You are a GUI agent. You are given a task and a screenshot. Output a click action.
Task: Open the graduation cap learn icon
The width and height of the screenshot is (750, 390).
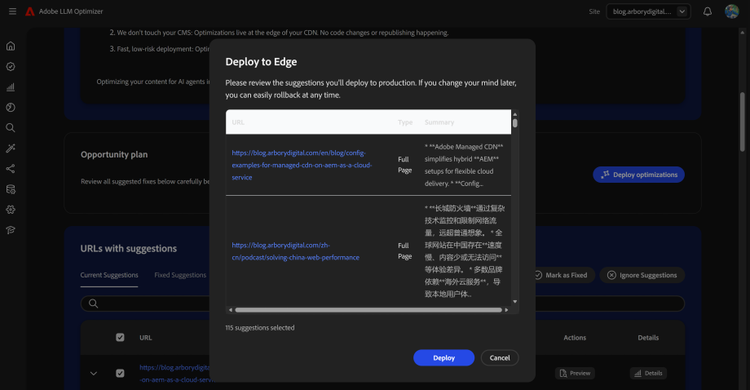(x=11, y=230)
